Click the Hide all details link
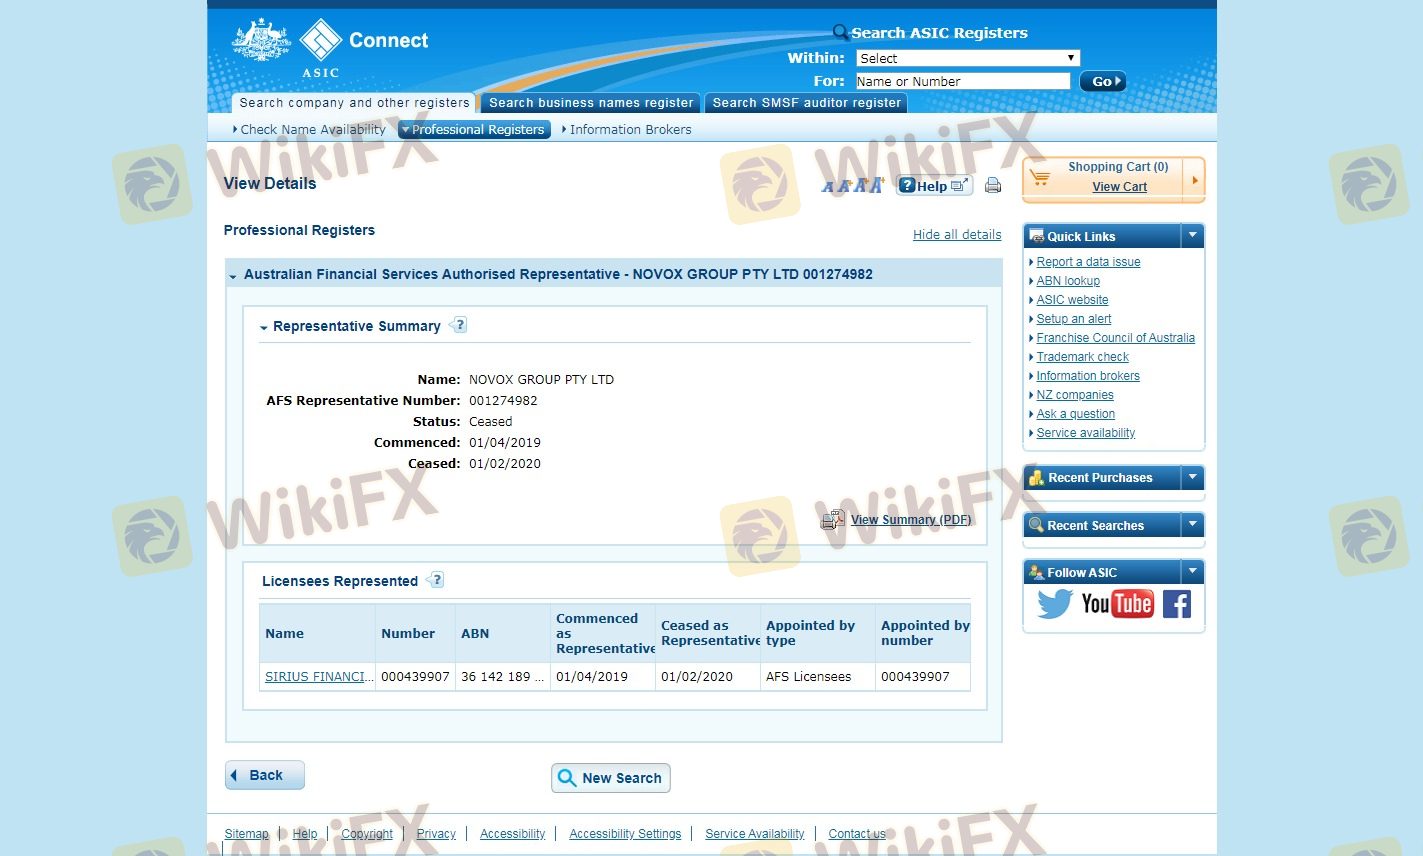This screenshot has width=1423, height=856. coord(956,235)
